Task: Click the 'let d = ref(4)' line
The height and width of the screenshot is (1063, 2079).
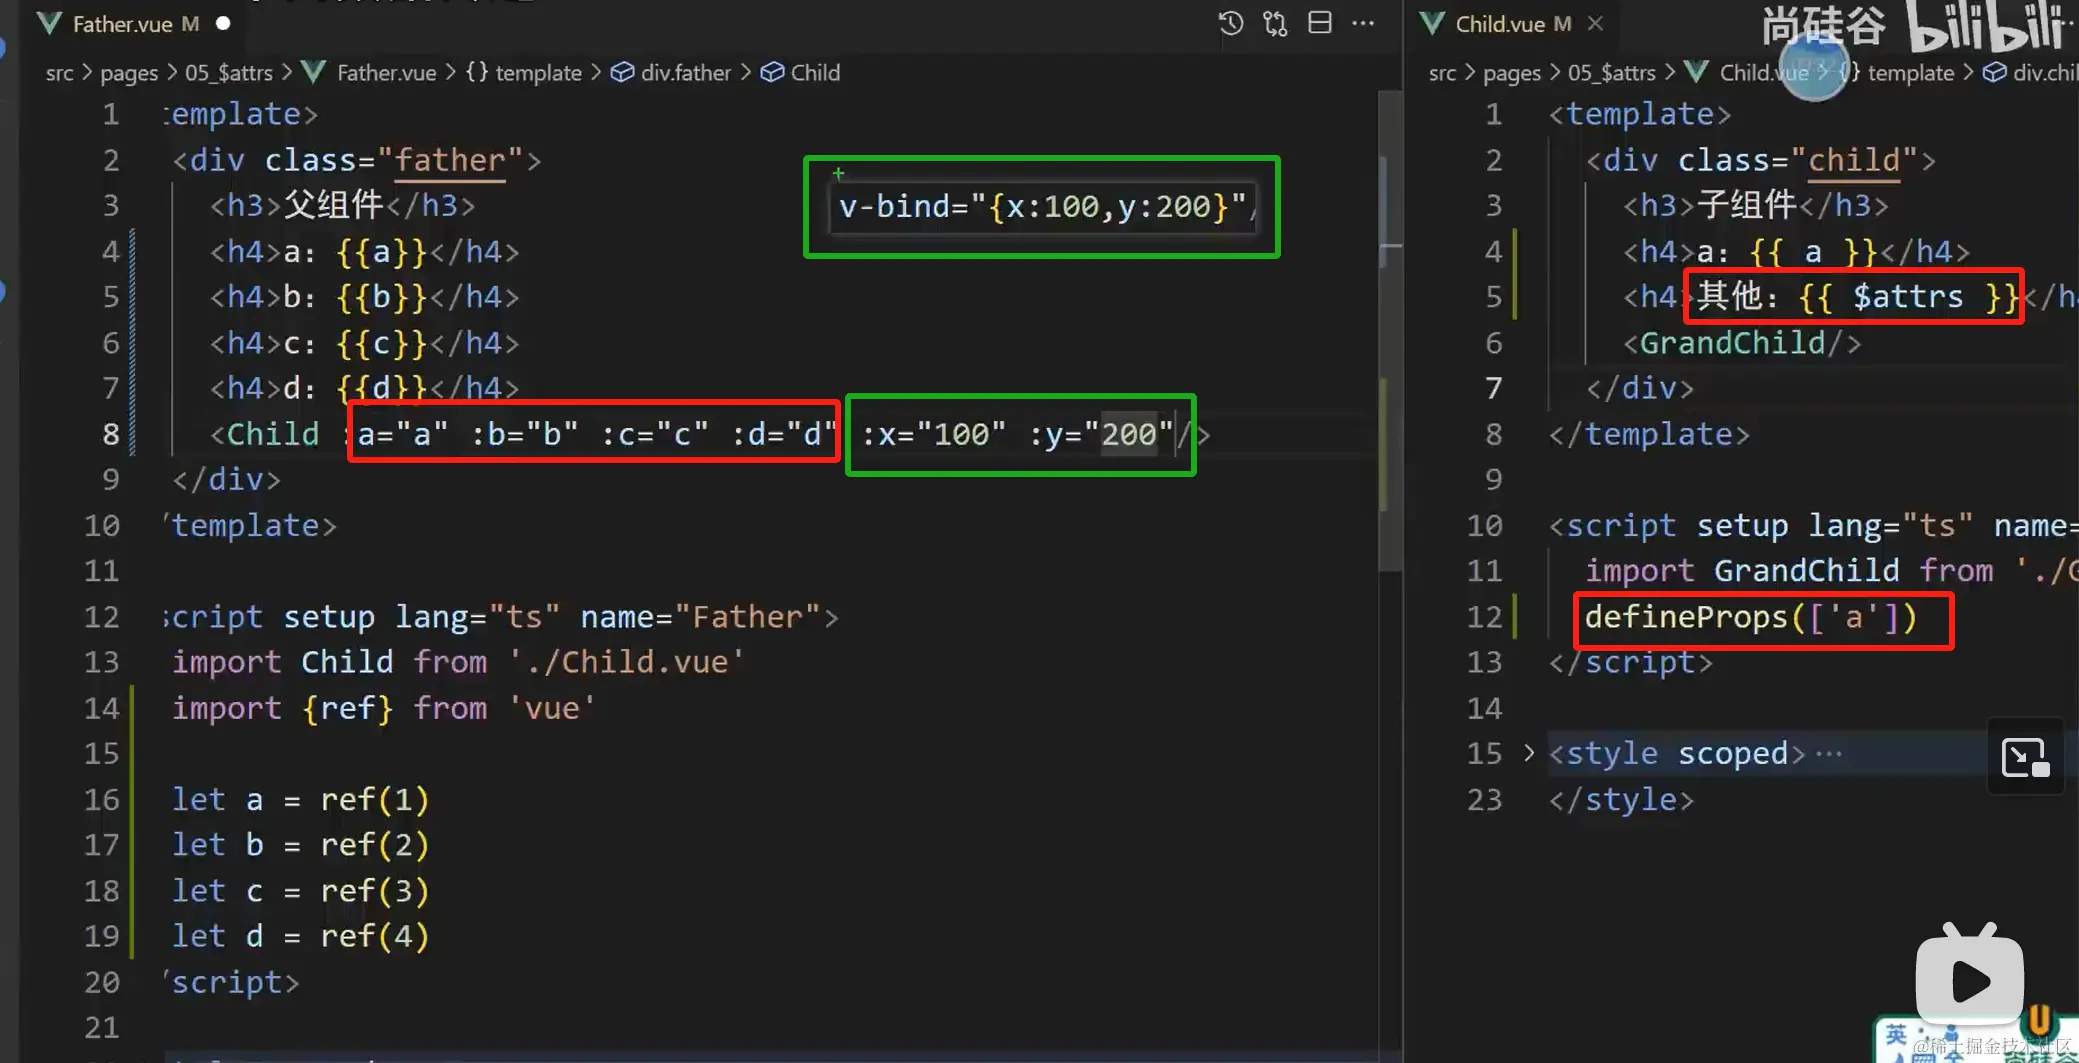Action: coord(300,936)
